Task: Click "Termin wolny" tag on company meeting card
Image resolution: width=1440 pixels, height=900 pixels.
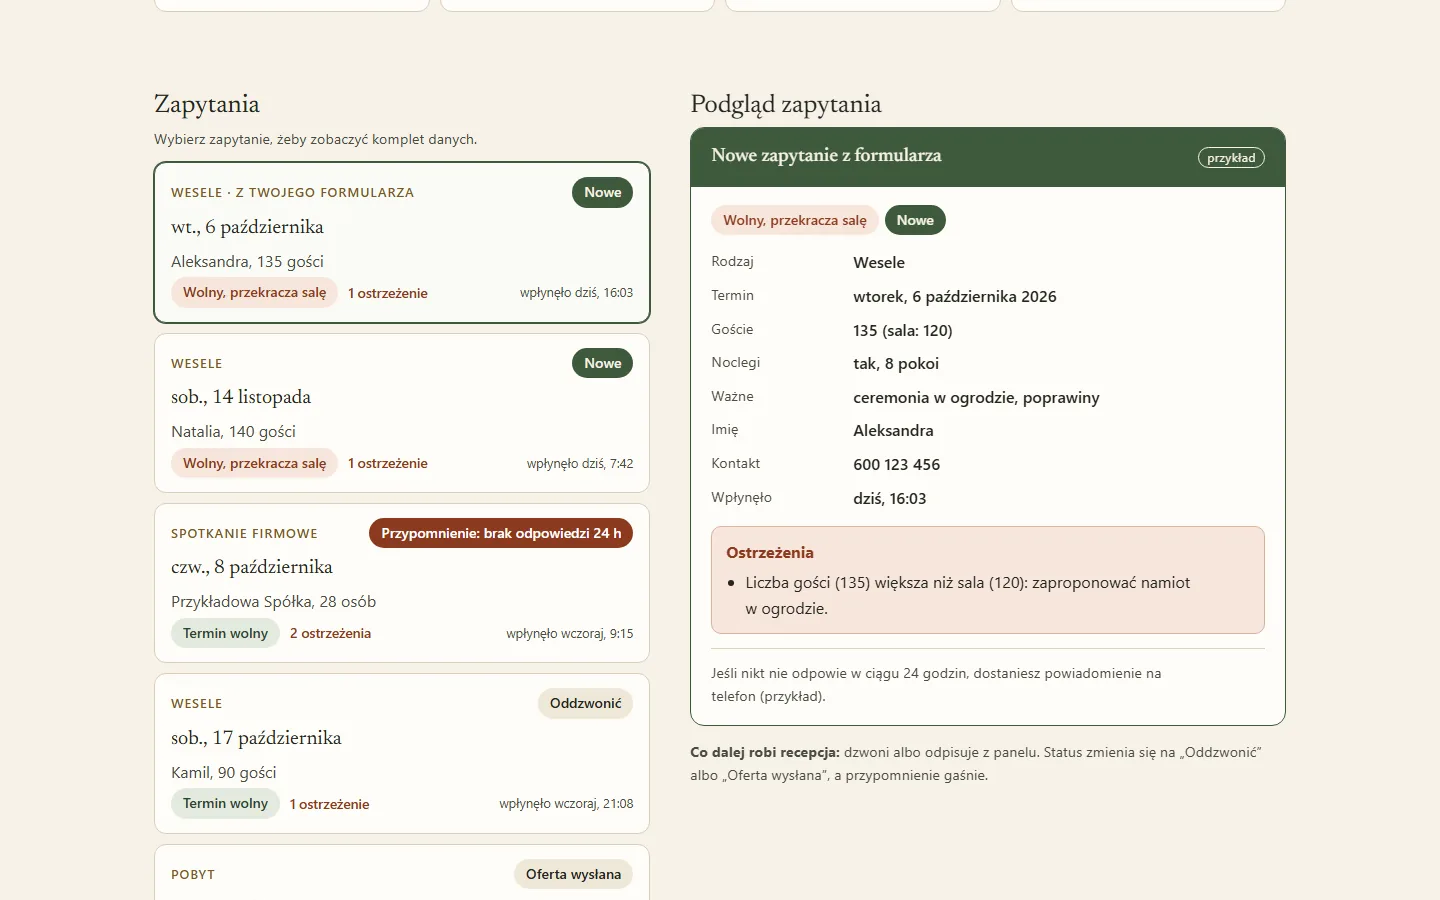Action: (x=225, y=633)
